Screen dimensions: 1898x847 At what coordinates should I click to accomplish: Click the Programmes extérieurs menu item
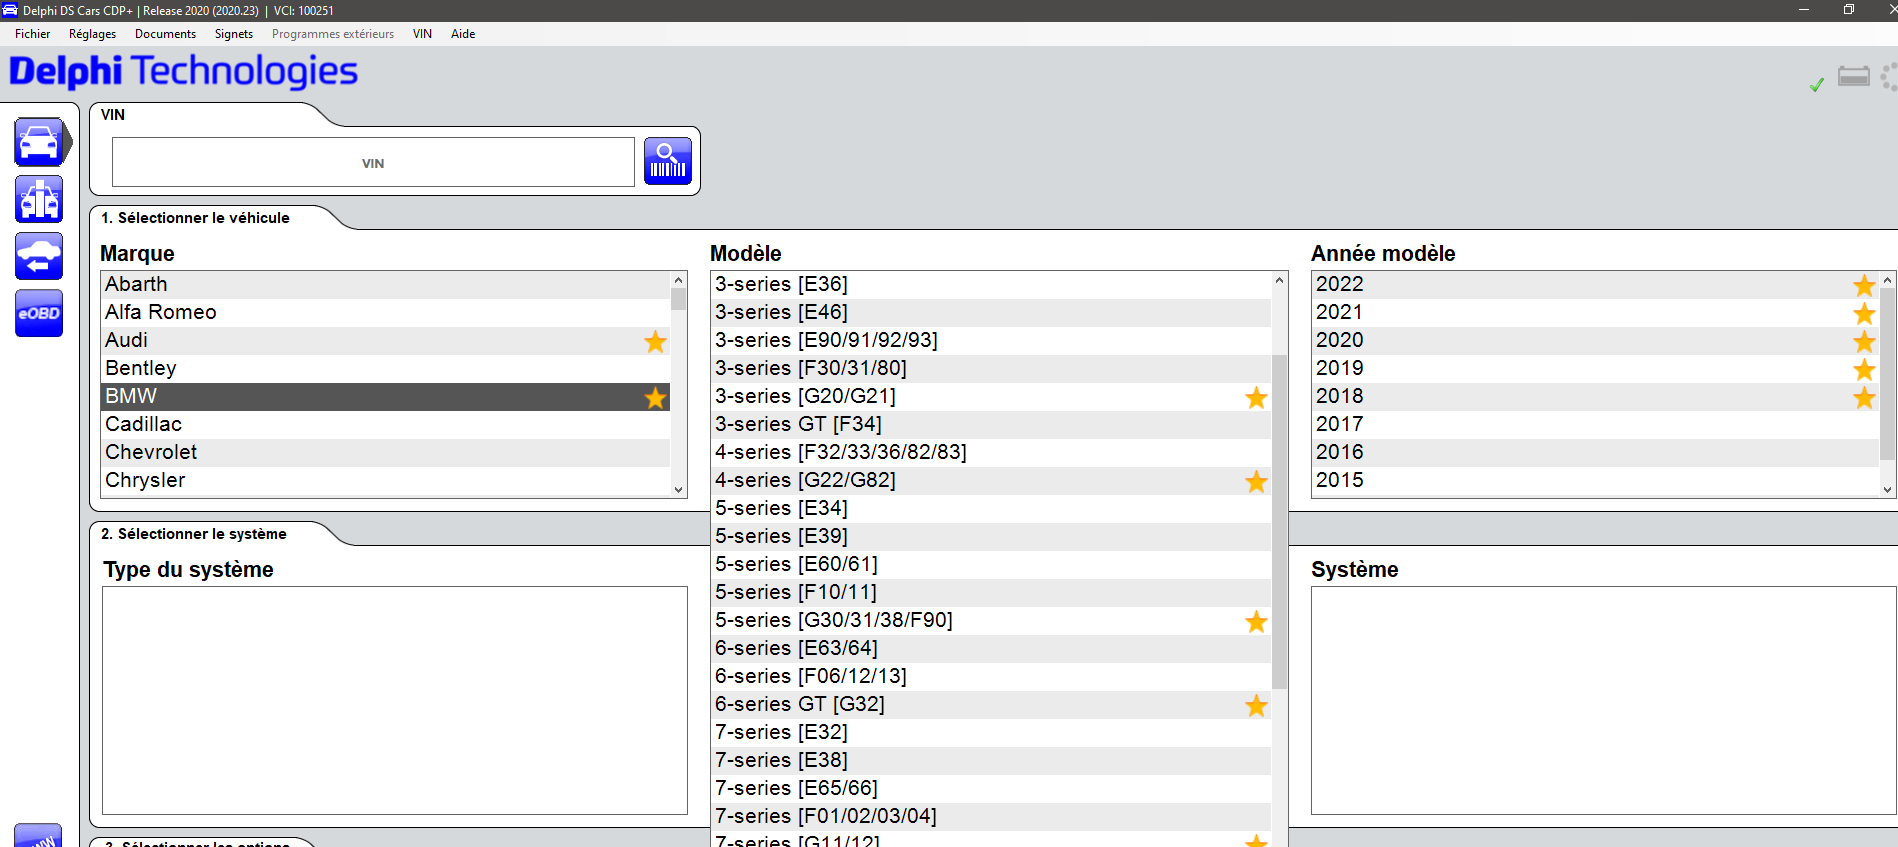click(x=333, y=34)
